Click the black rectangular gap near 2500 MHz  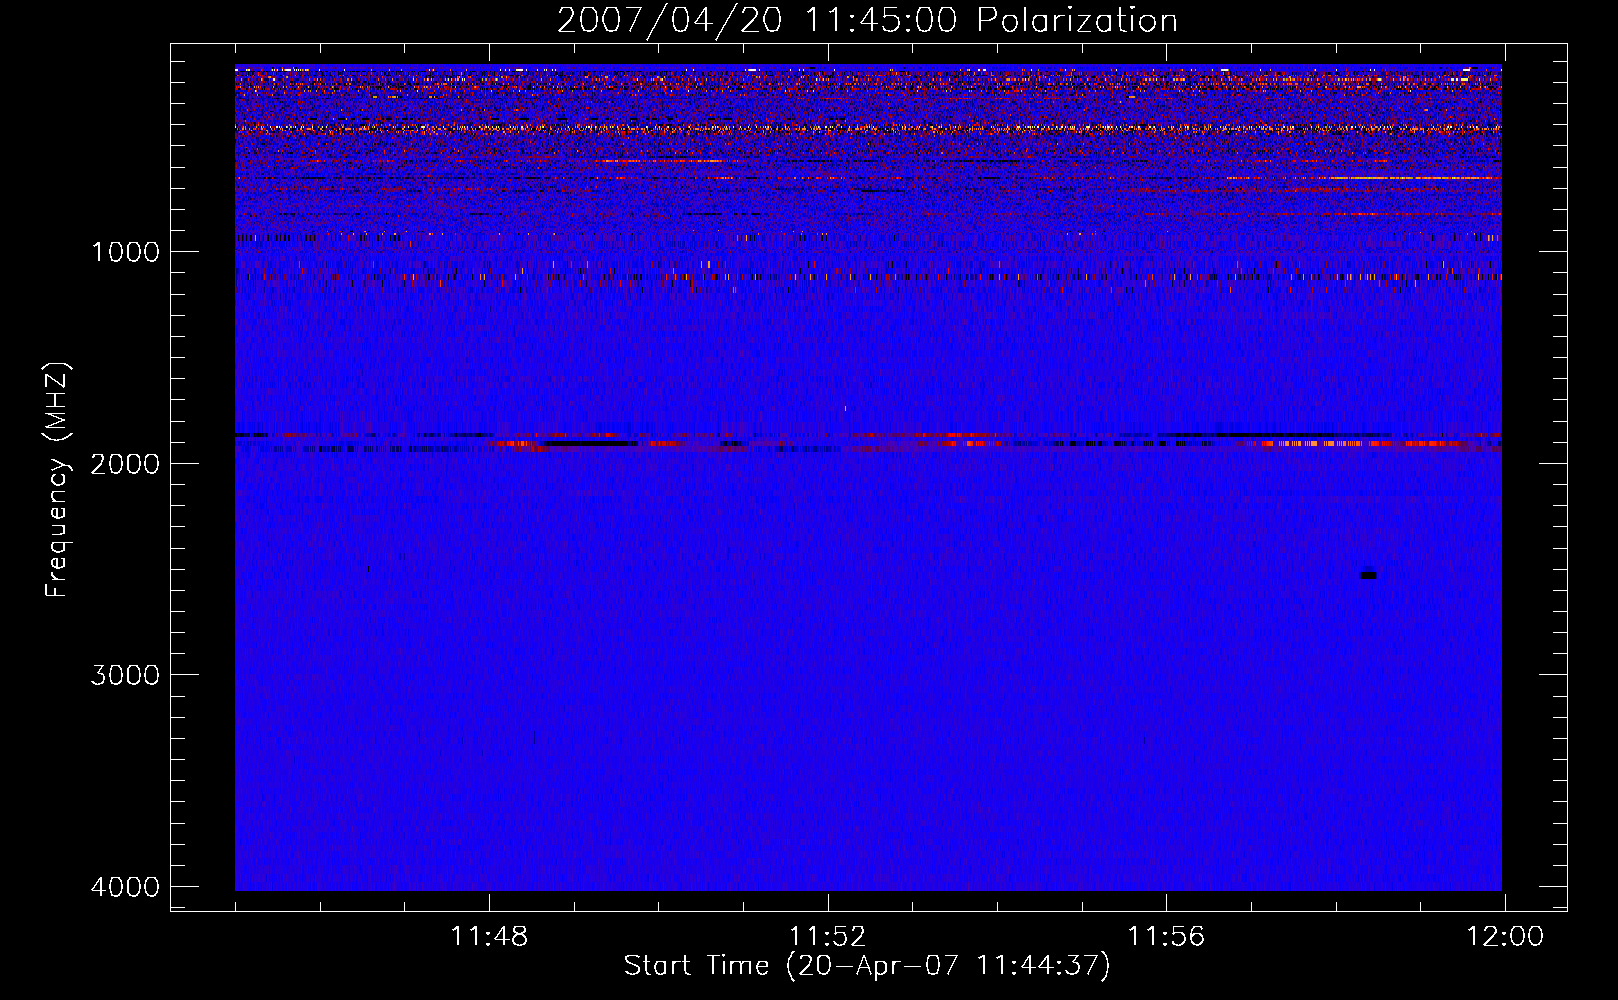tap(1369, 575)
